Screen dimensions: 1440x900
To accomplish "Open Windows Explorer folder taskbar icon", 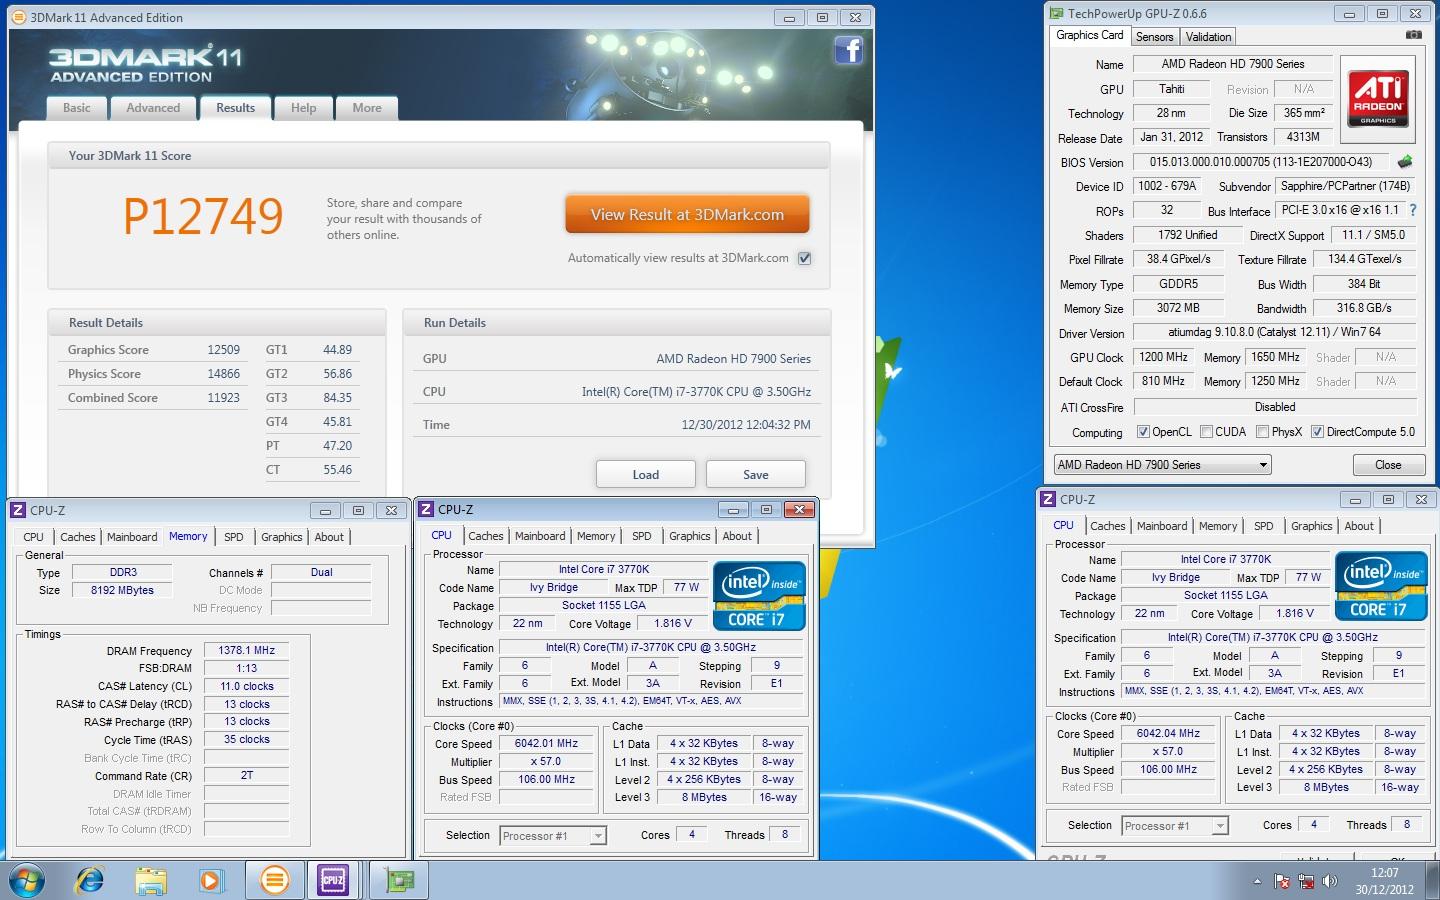I will [x=151, y=880].
